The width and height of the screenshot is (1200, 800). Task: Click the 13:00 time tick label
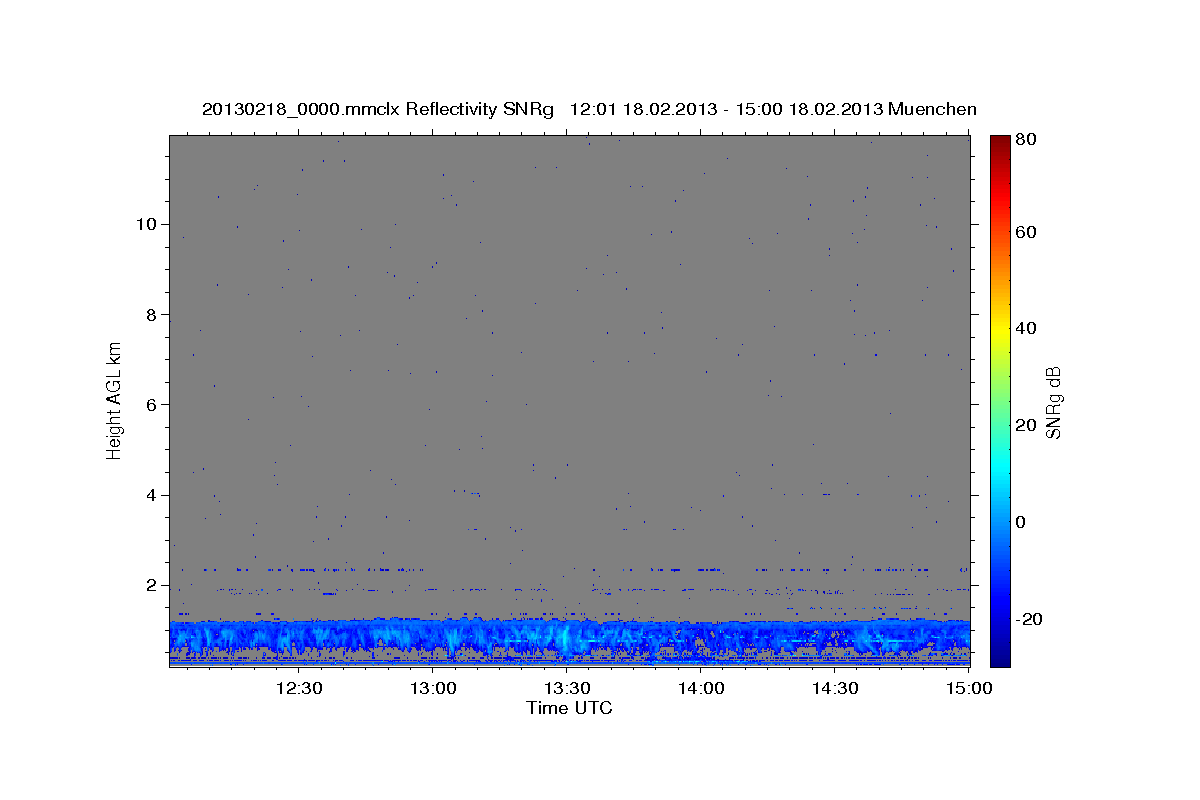[x=433, y=689]
